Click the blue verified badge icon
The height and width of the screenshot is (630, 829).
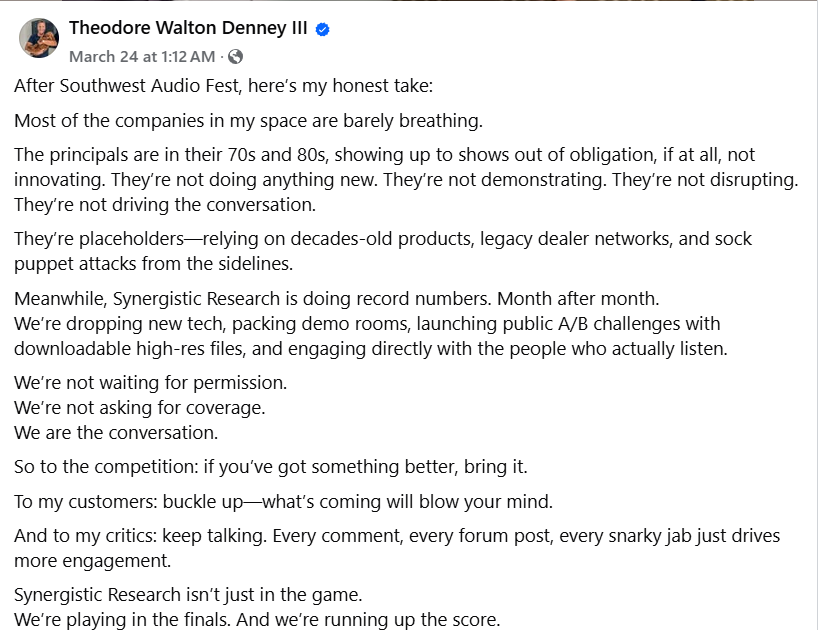tap(323, 30)
